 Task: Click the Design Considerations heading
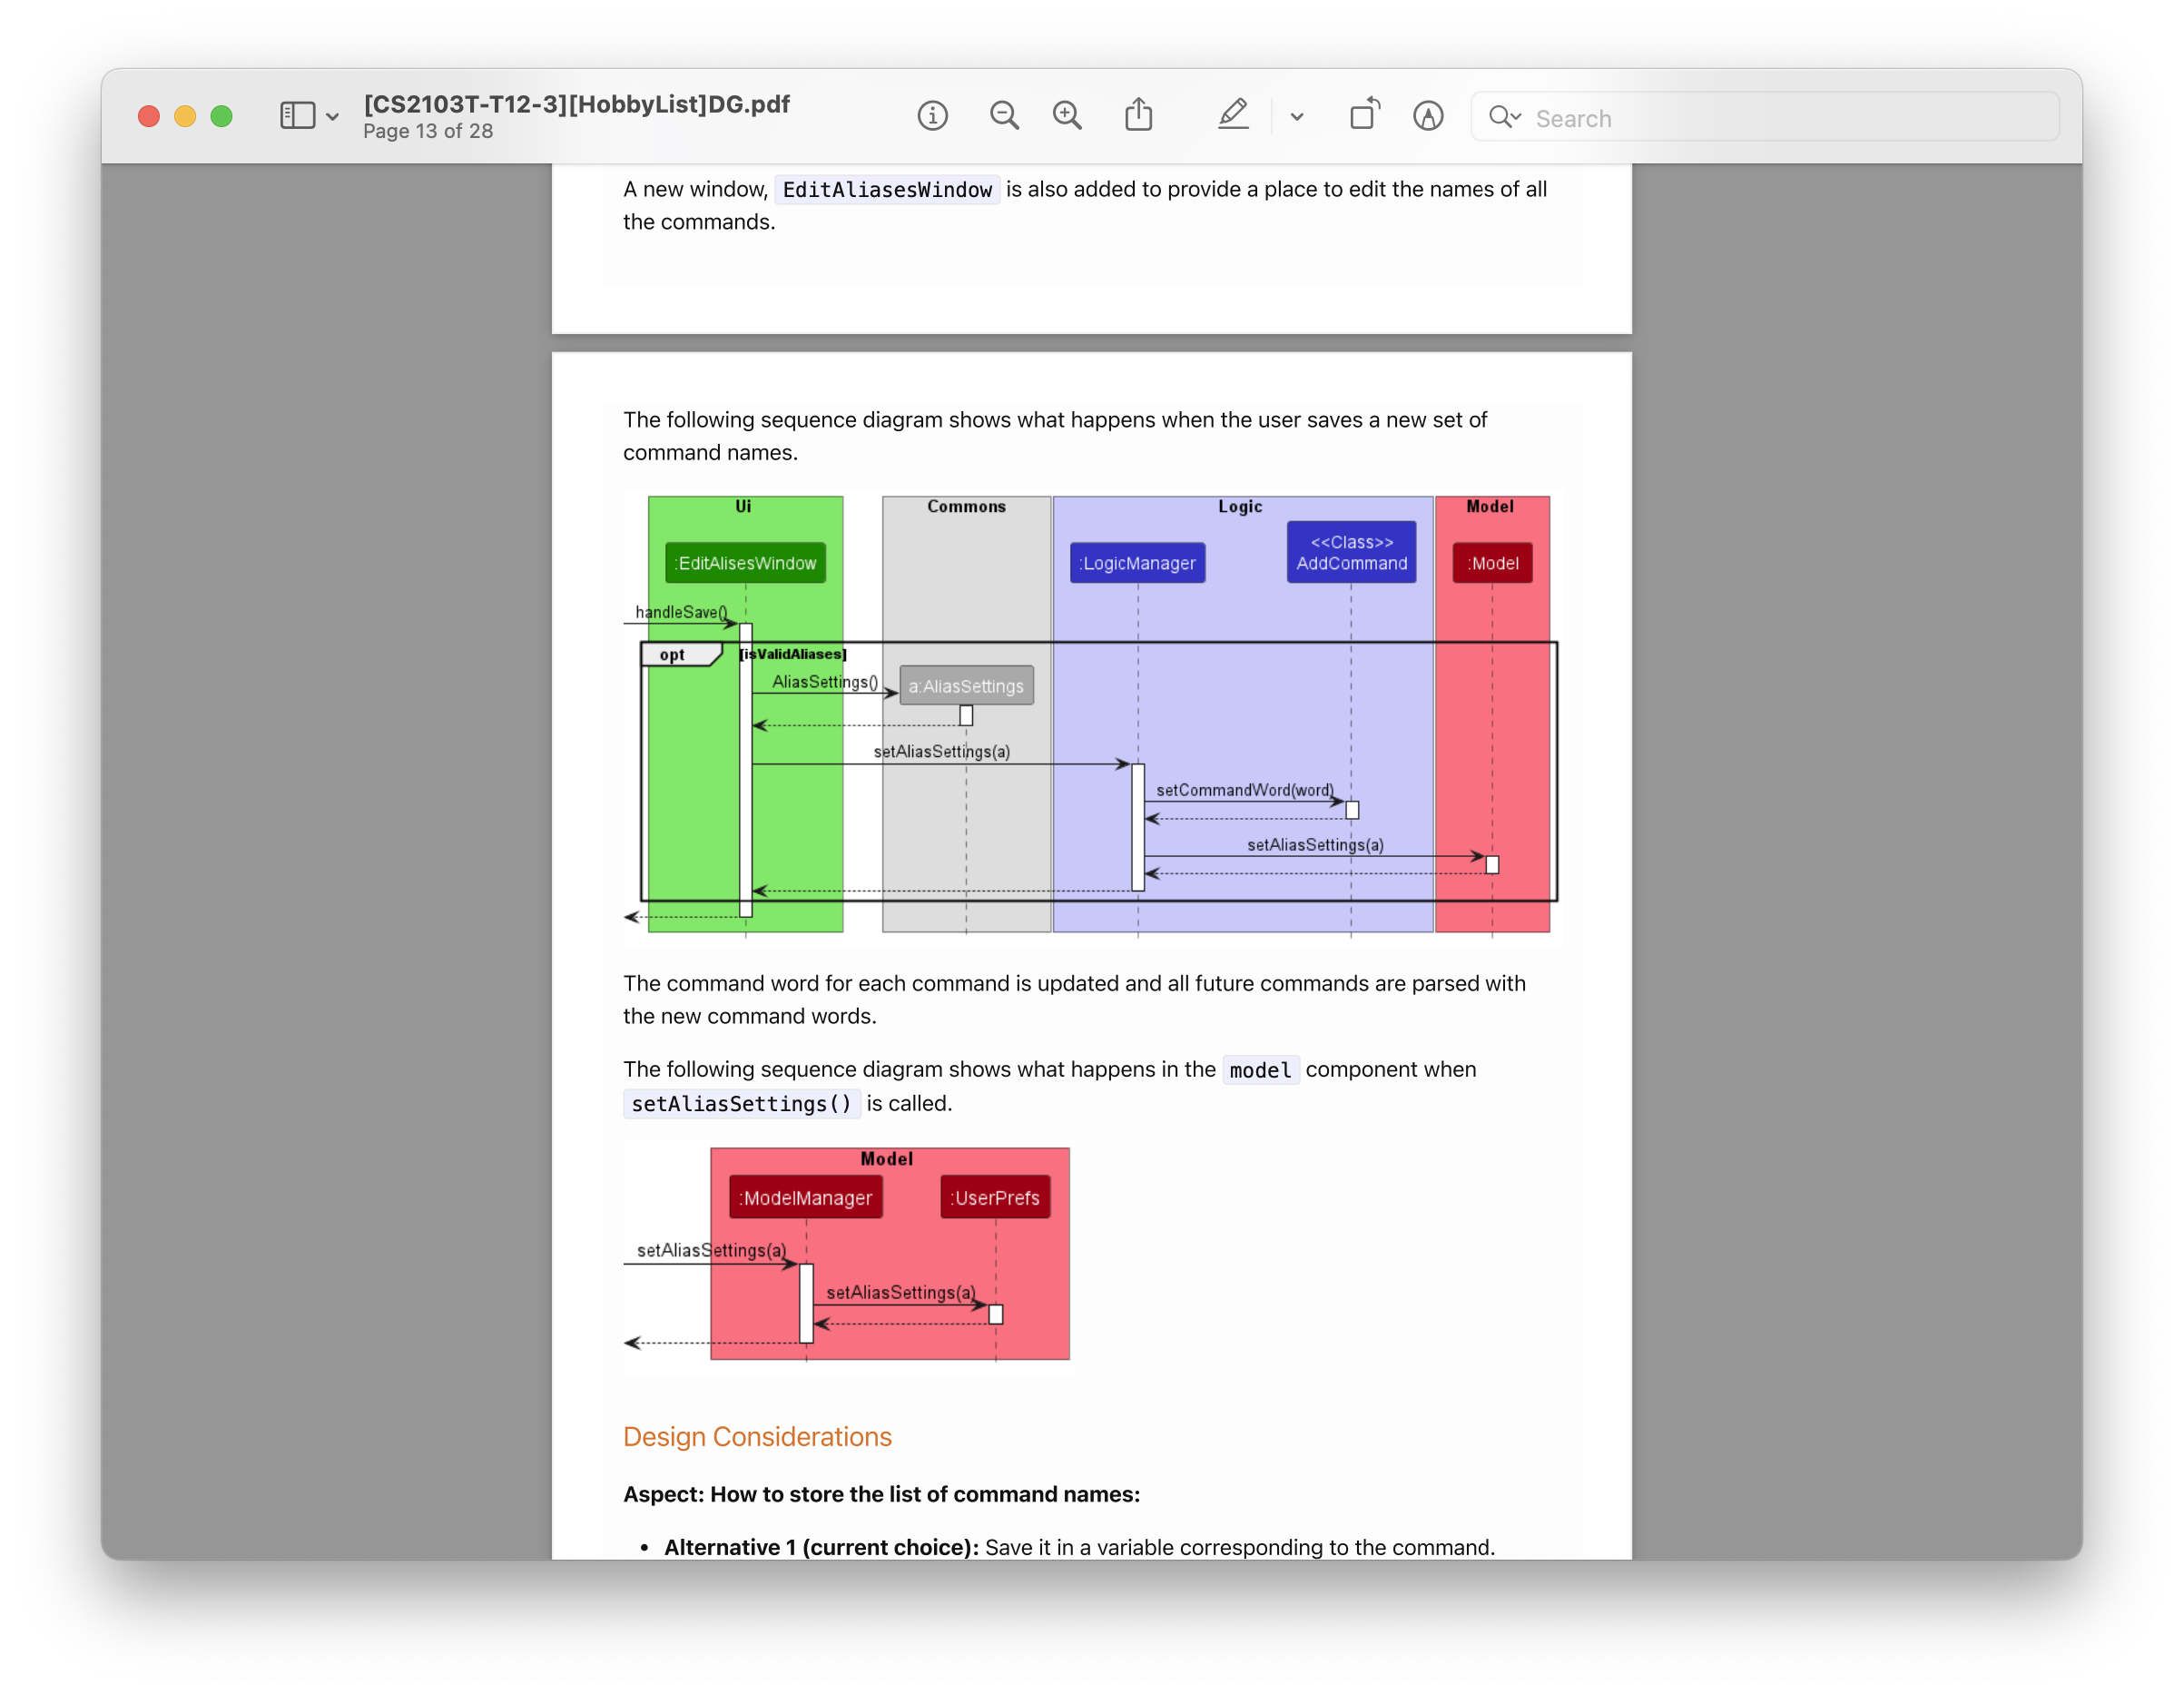757,1436
